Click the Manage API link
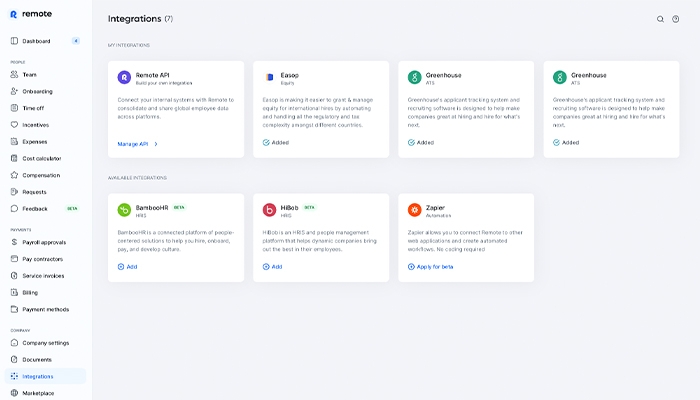Screen dimensions: 700x400 133,144
